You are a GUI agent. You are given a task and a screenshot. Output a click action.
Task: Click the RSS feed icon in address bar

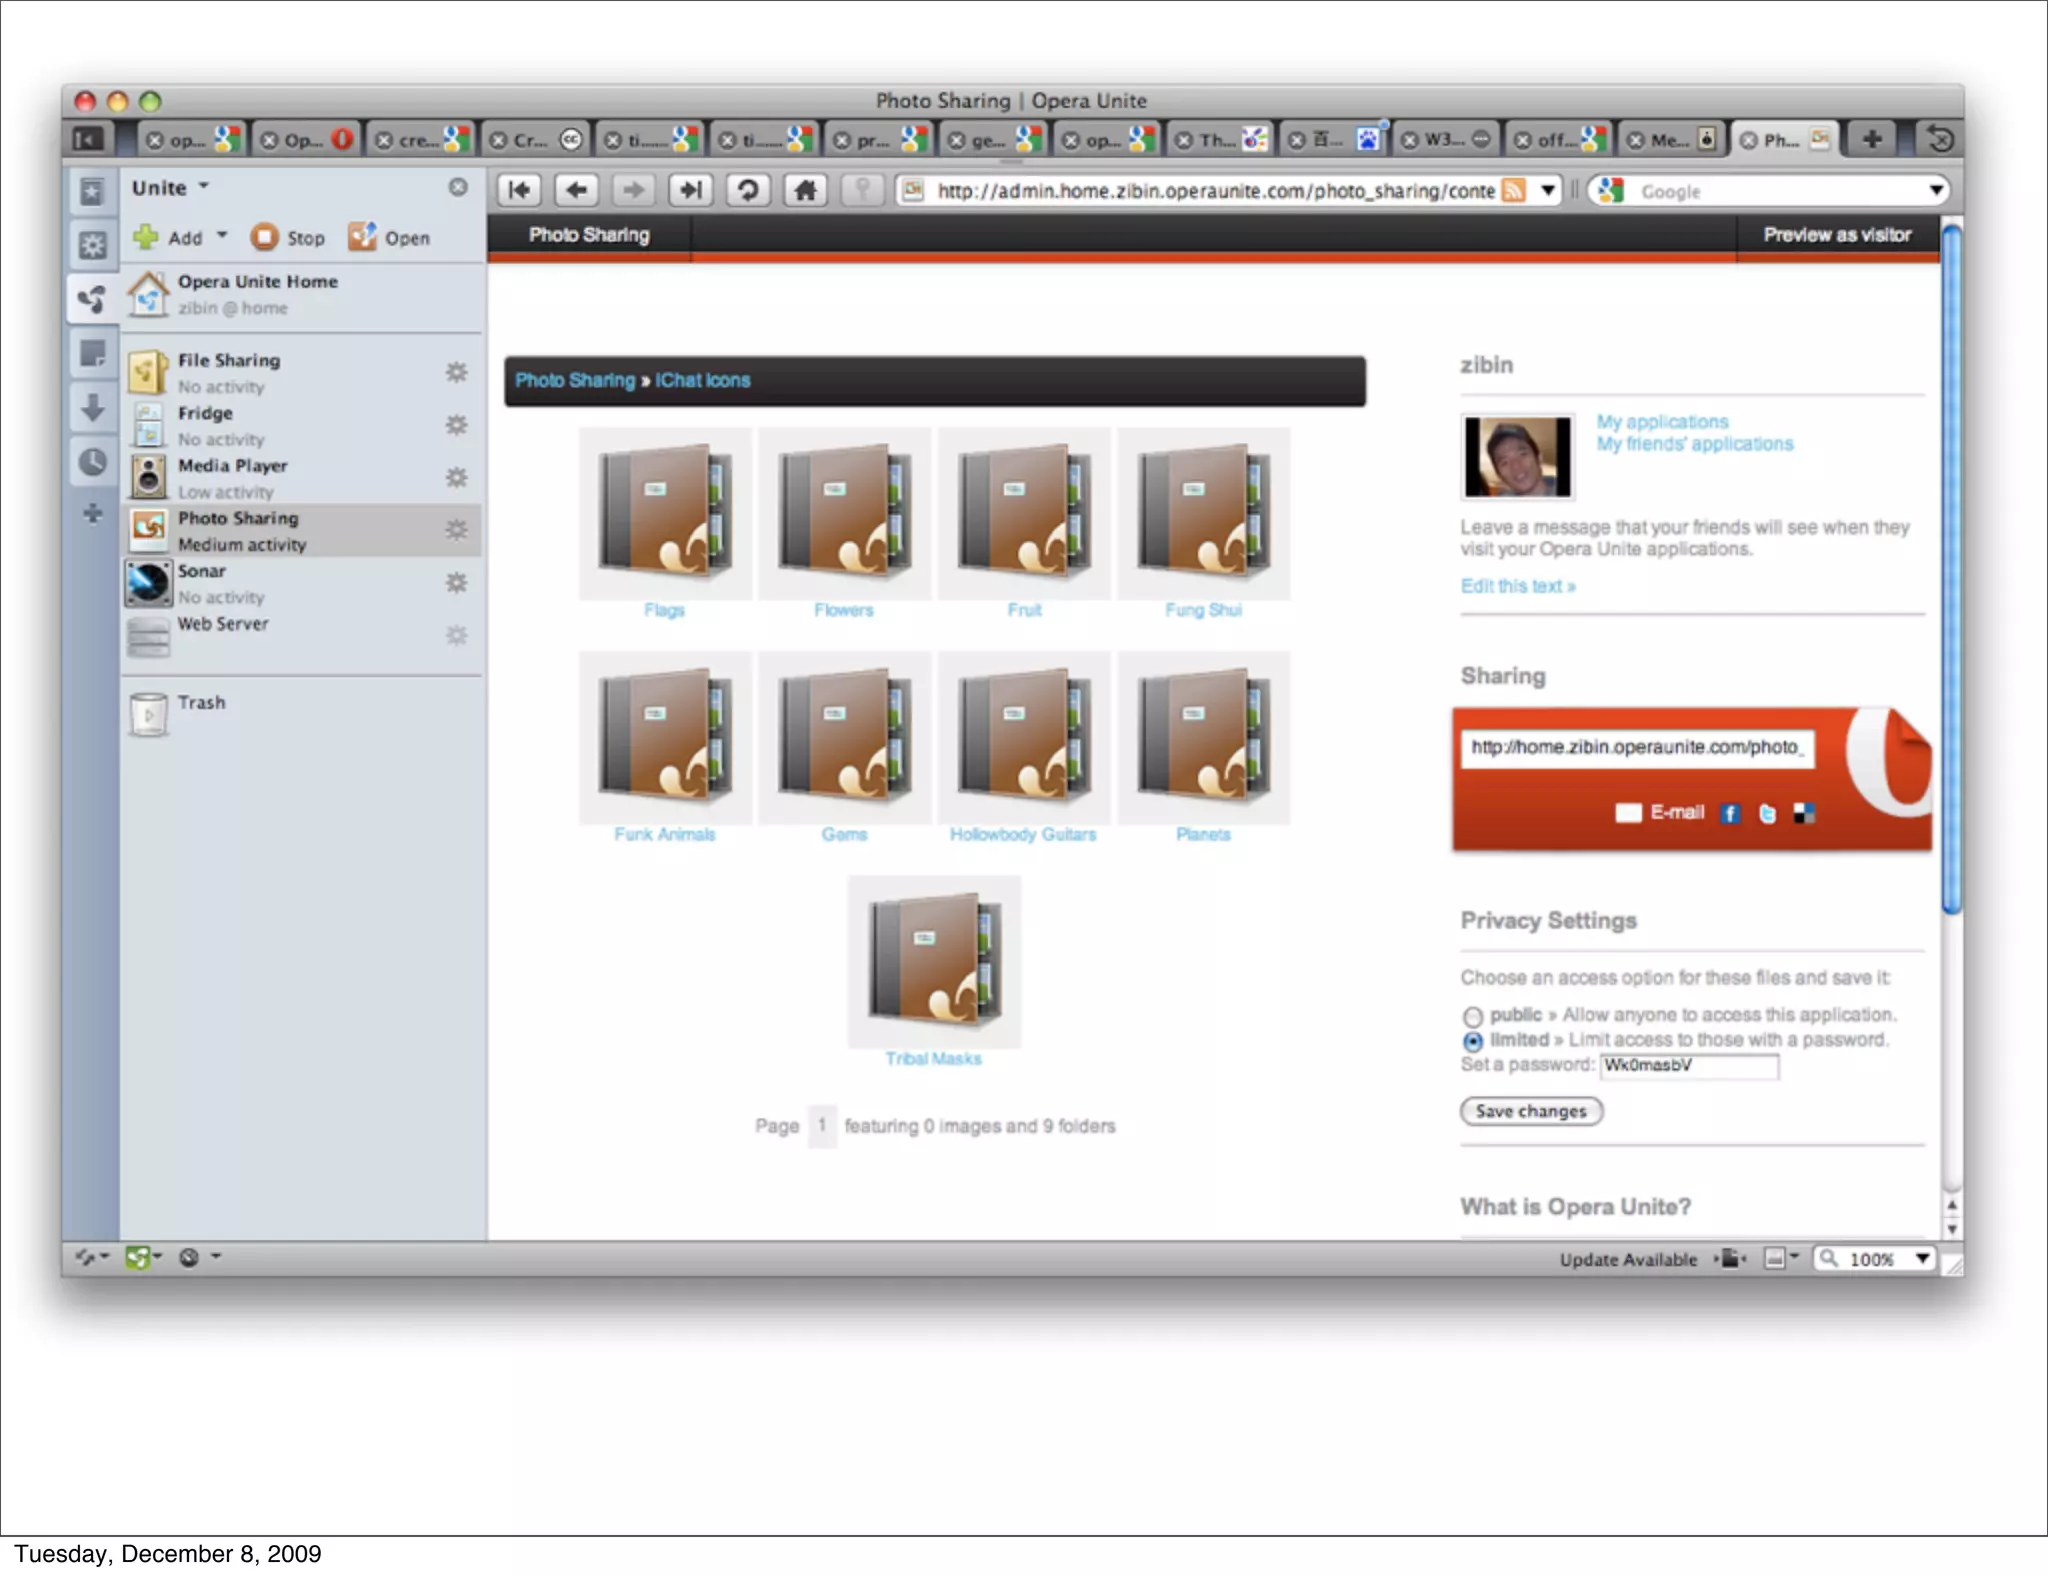click(1514, 190)
